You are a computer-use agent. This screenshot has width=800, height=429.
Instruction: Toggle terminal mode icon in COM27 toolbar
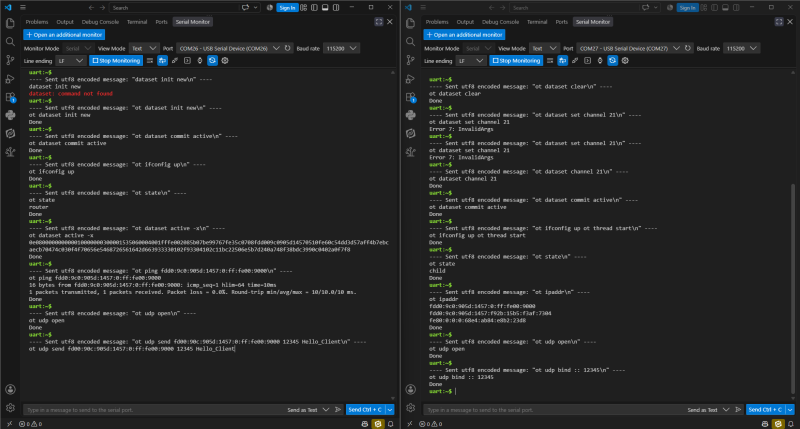tap(587, 61)
